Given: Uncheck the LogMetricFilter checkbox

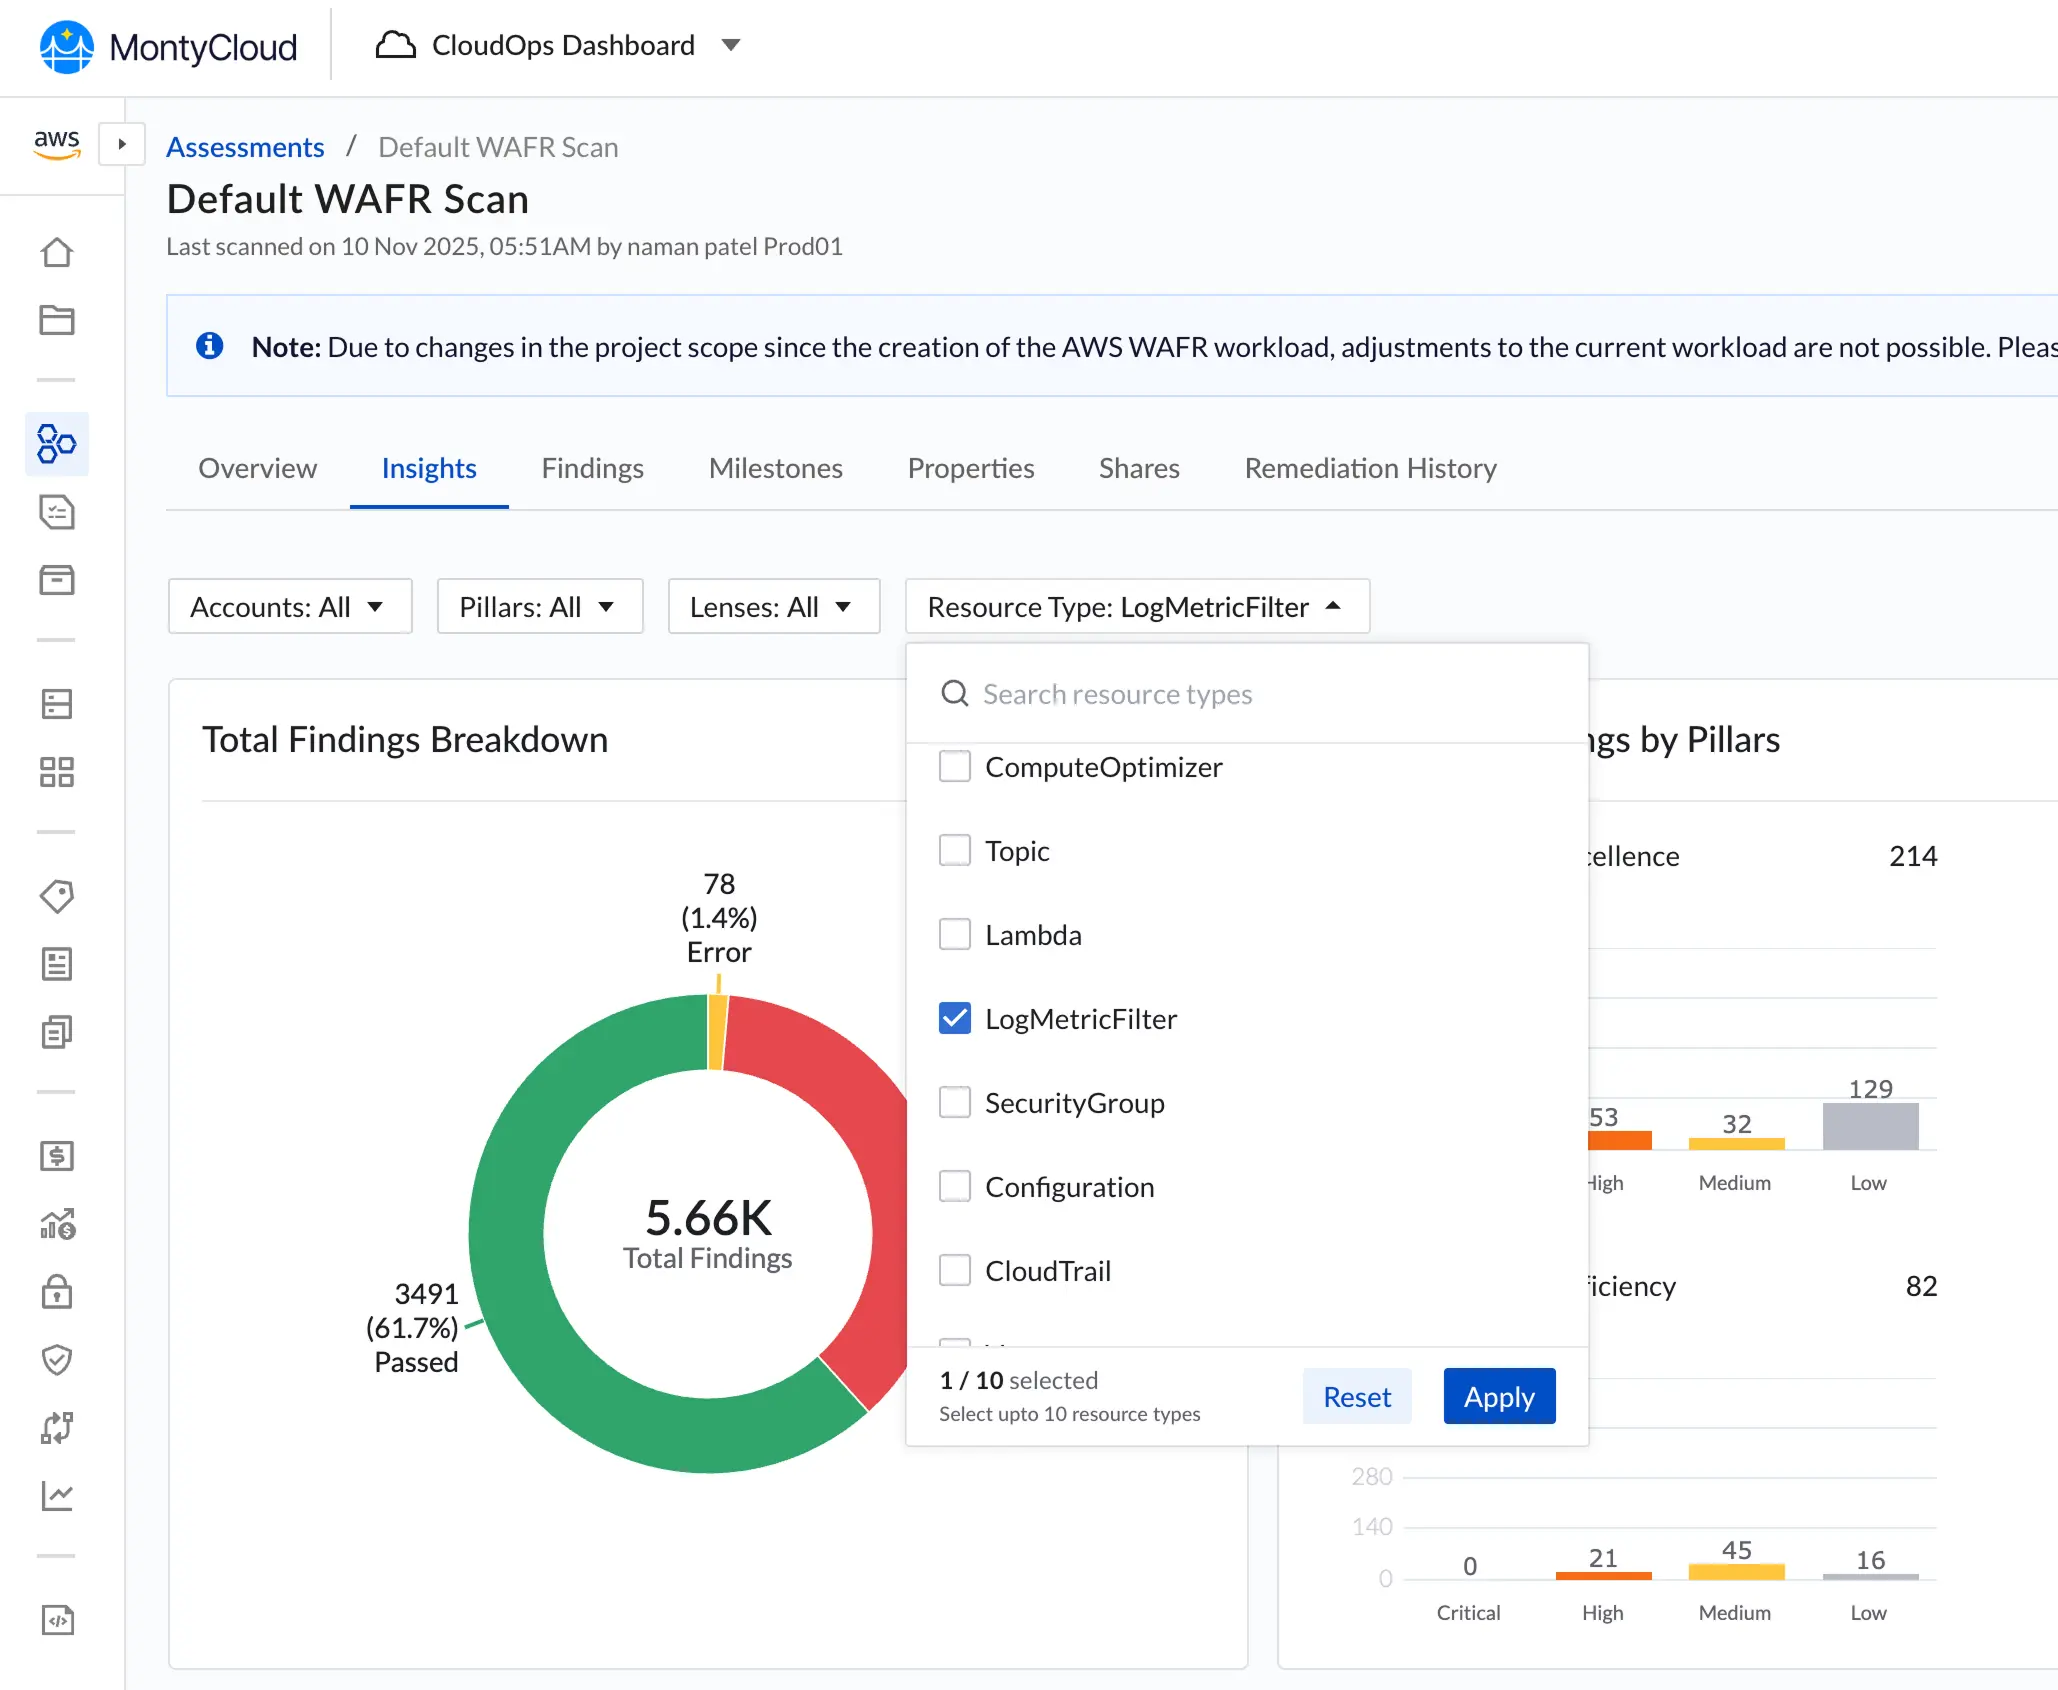Looking at the screenshot, I should click(955, 1019).
